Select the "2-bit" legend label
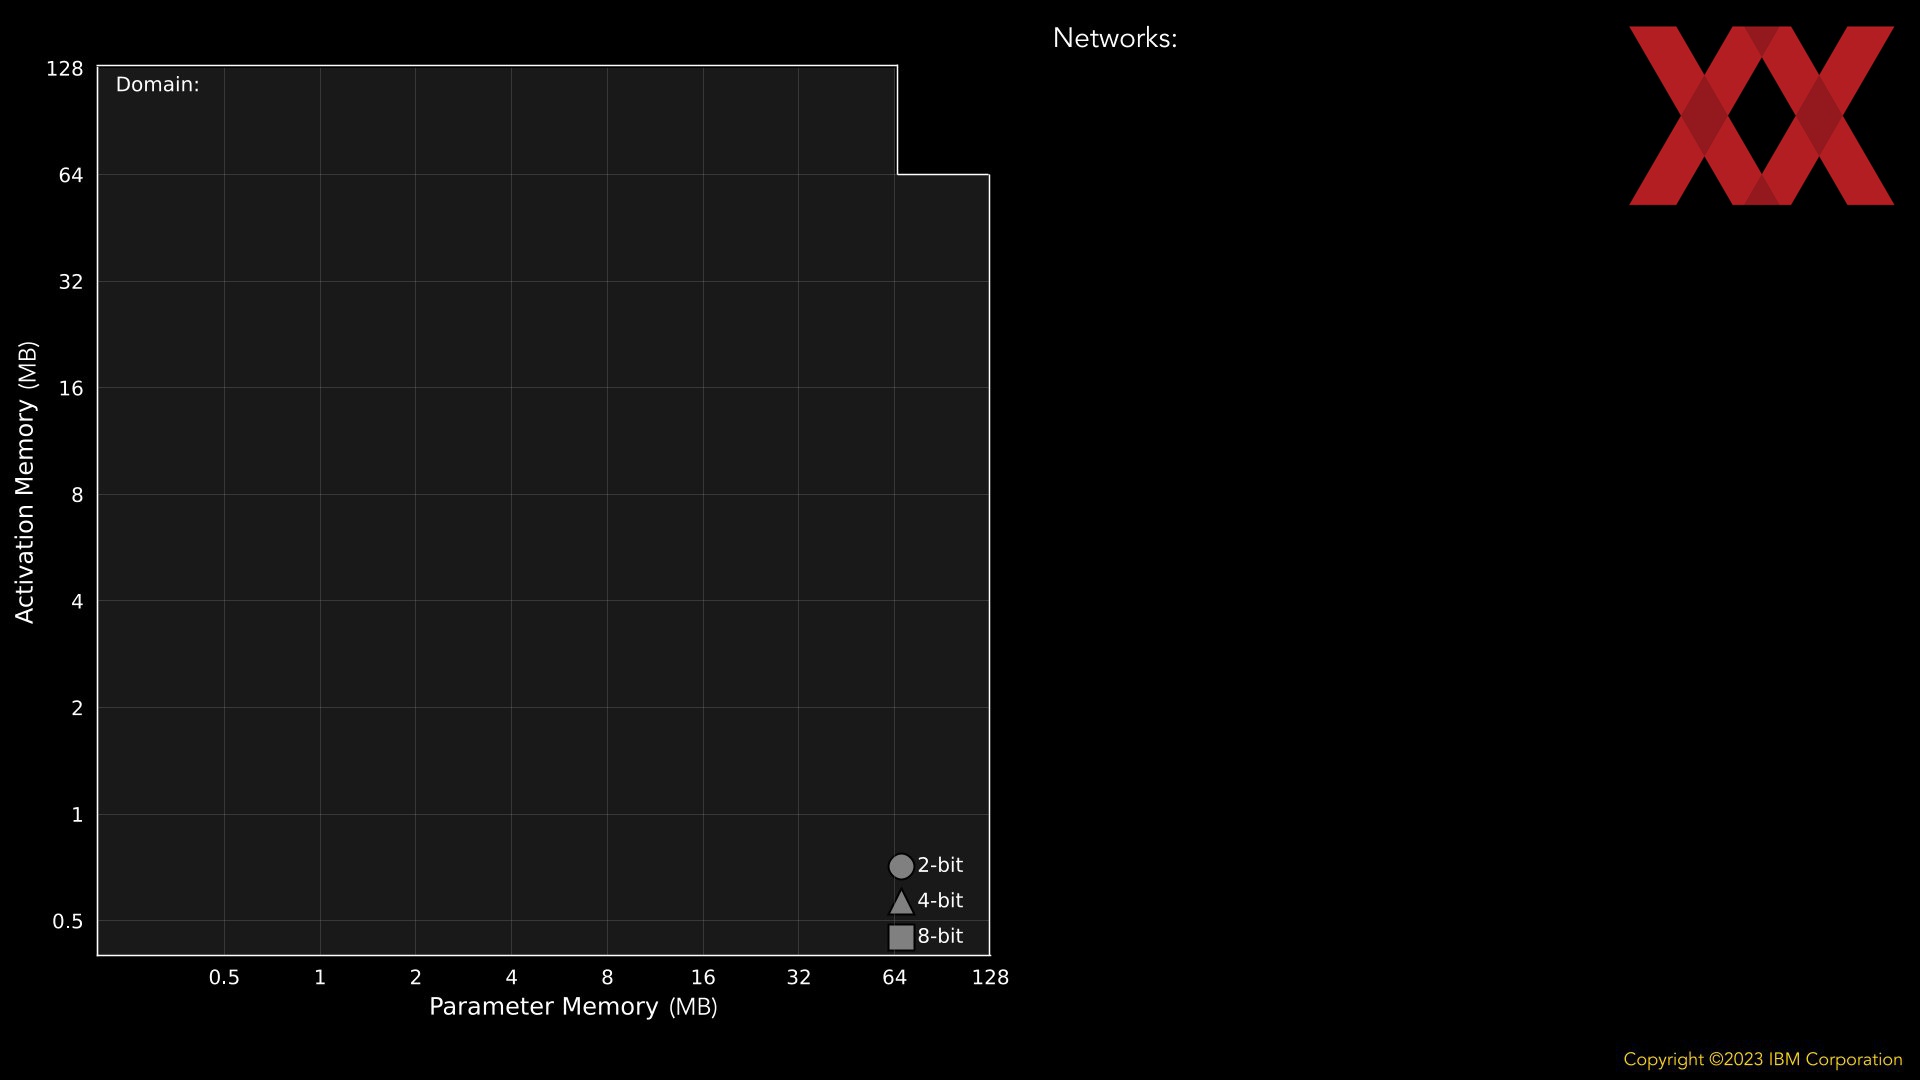 click(x=940, y=865)
